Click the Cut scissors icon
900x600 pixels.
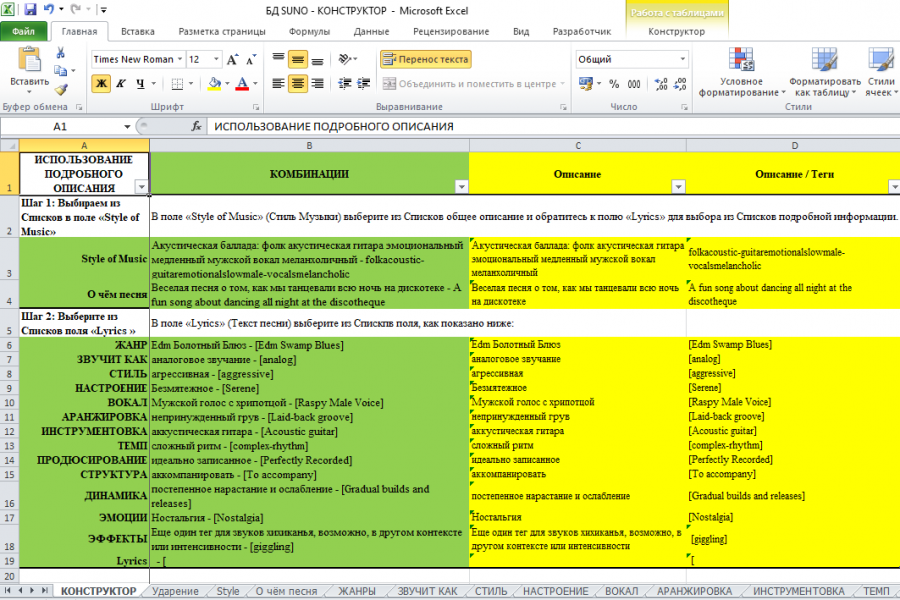pos(60,53)
